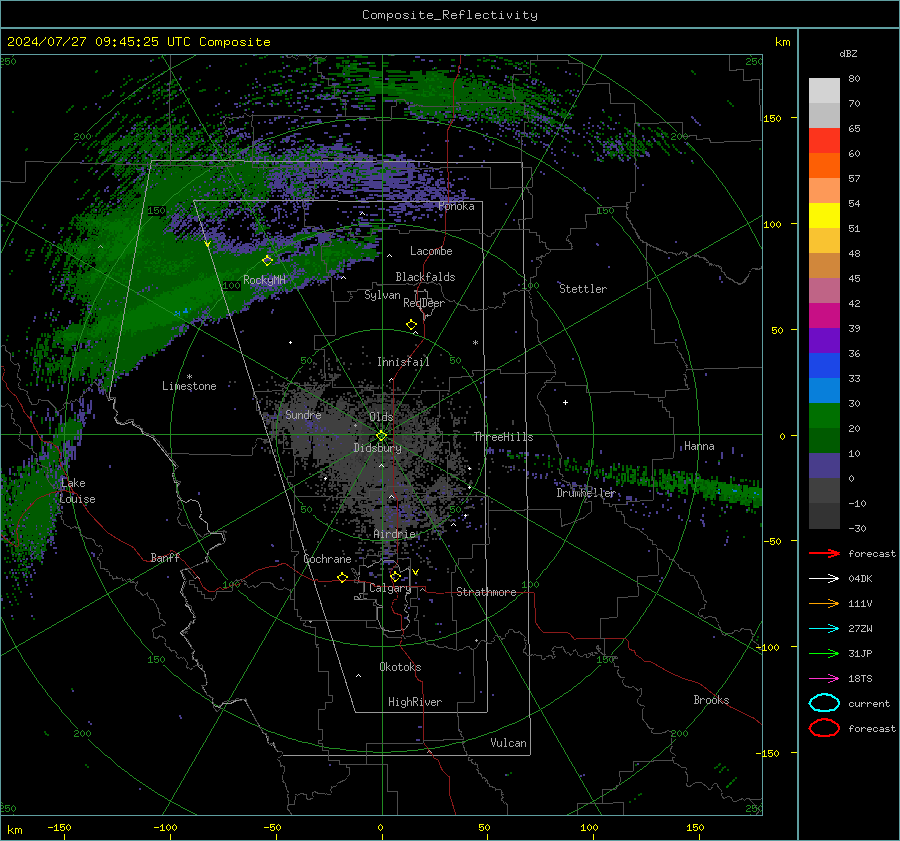Click the blue swatch between 36 and 33 dBZ

824,366
